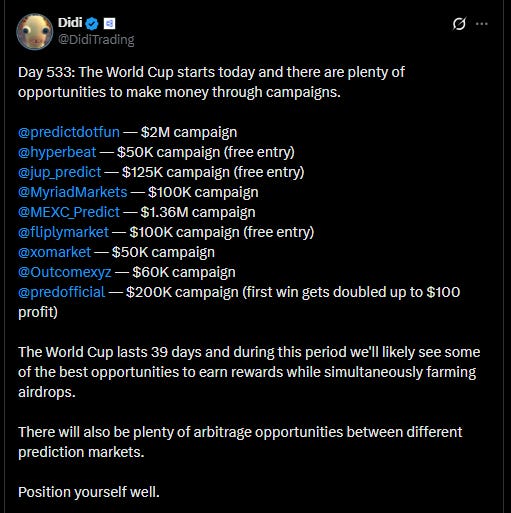Open the @Outcomexyz mention
Screen dimensions: 511x513
(x=65, y=272)
